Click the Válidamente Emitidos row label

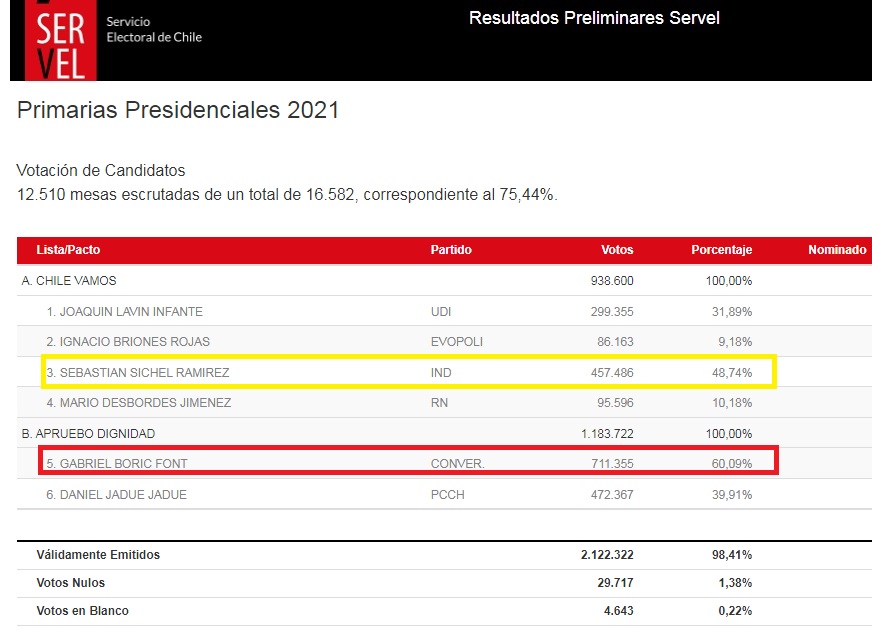tap(98, 555)
